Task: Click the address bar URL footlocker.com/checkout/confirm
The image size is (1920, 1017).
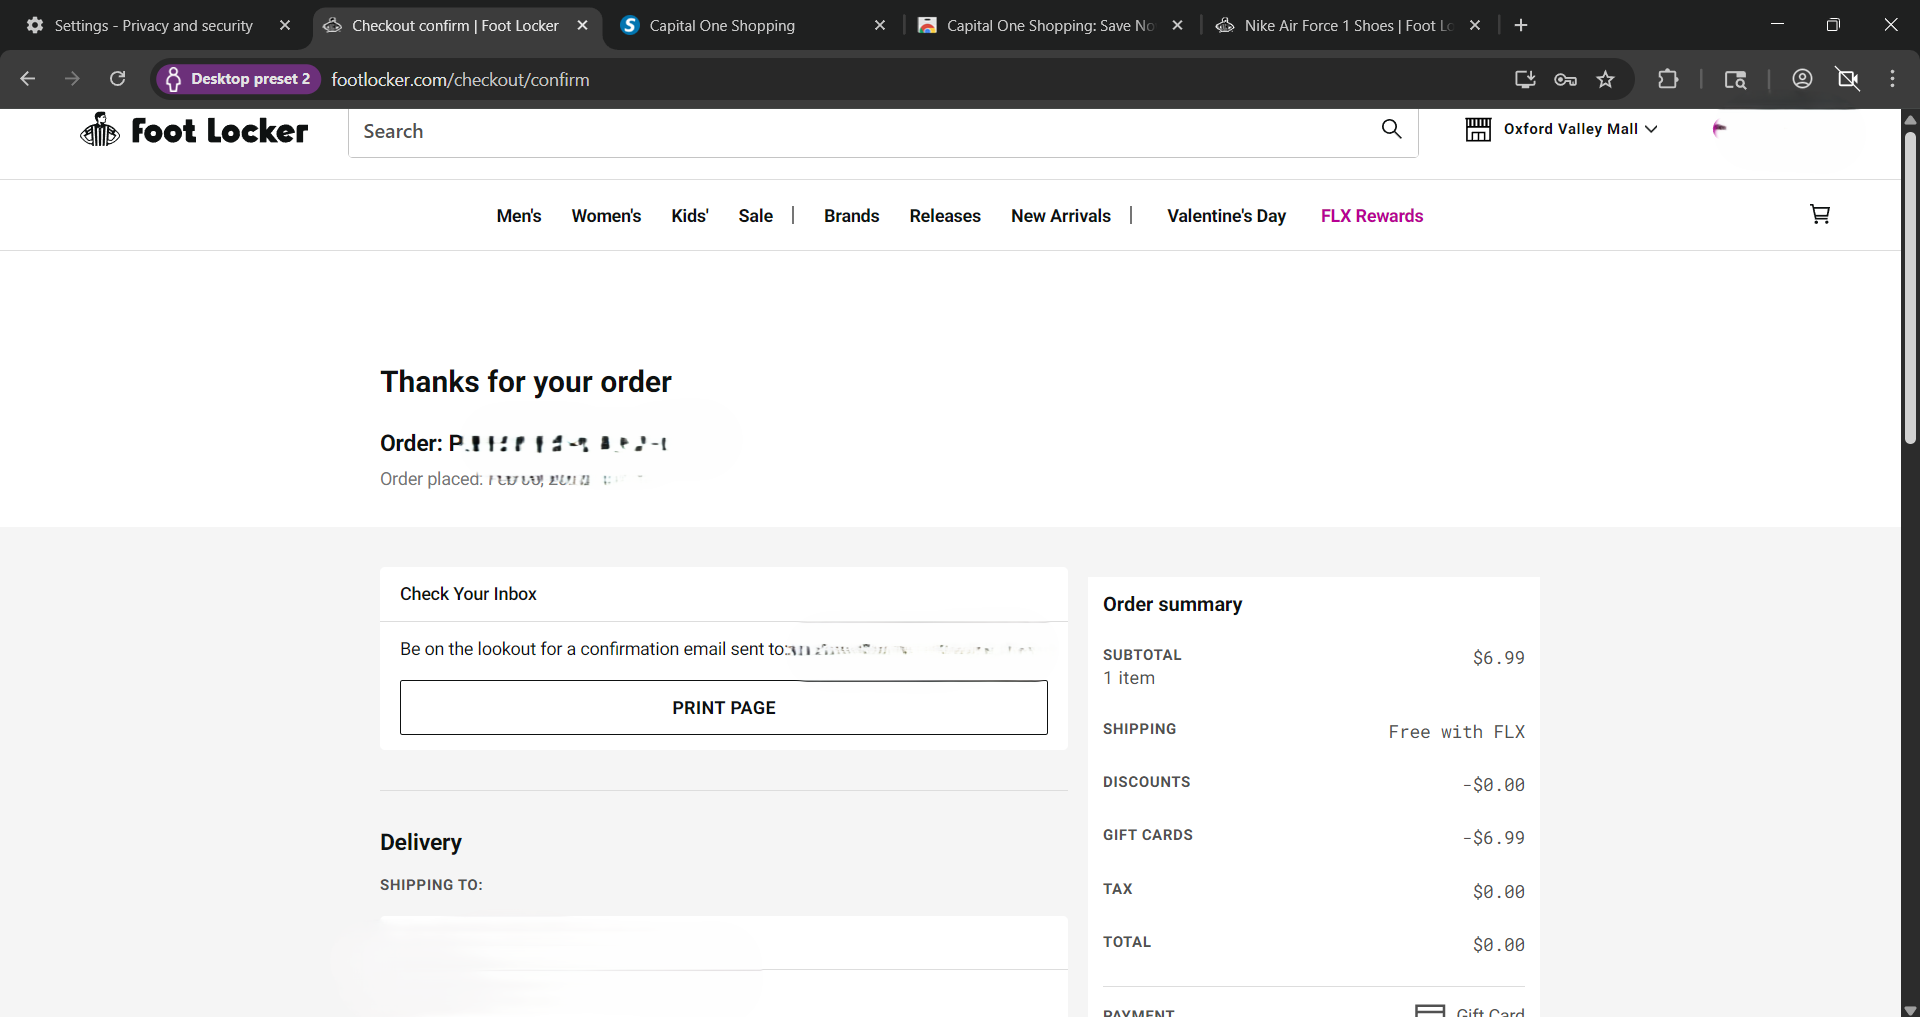Action: 460,79
